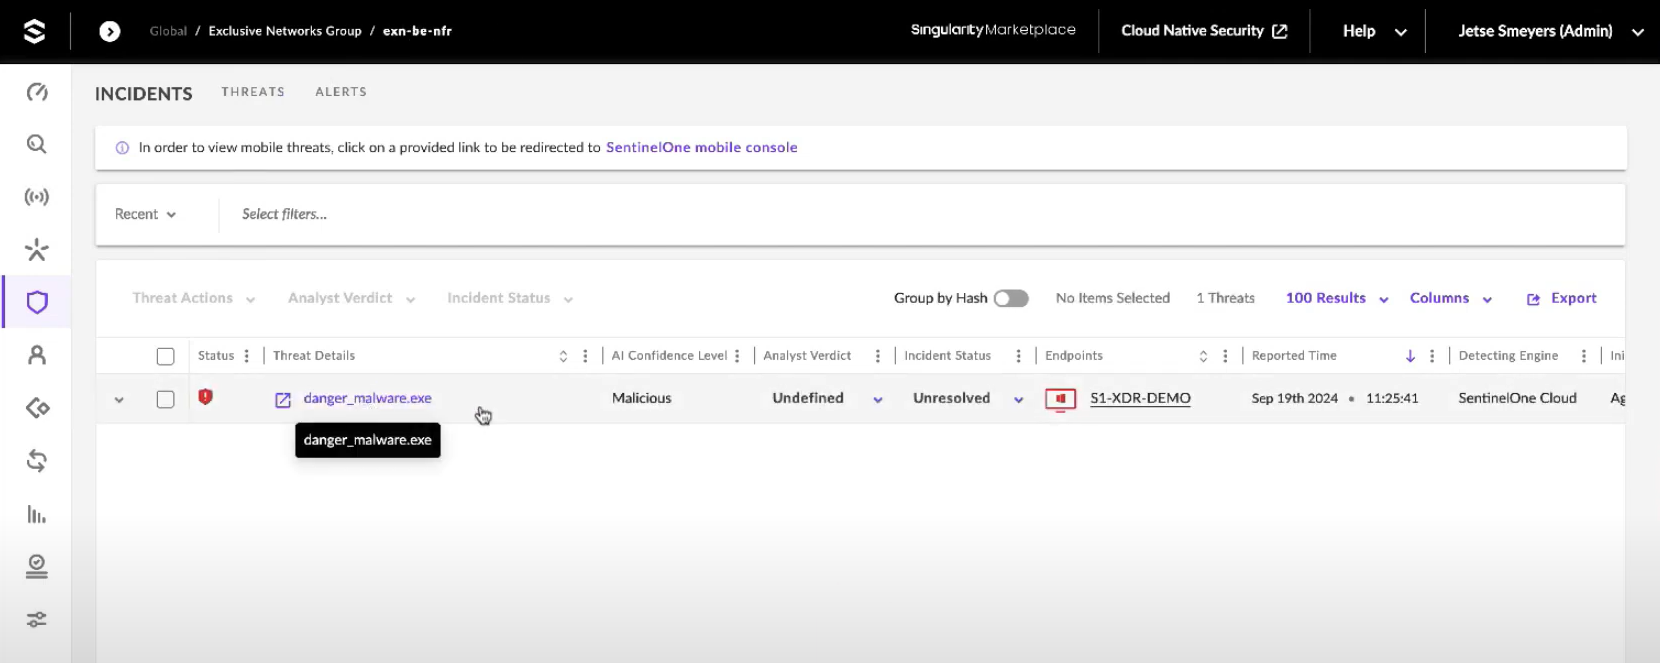Open the star-shaped sidebar icon
1660x663 pixels.
[37, 249]
